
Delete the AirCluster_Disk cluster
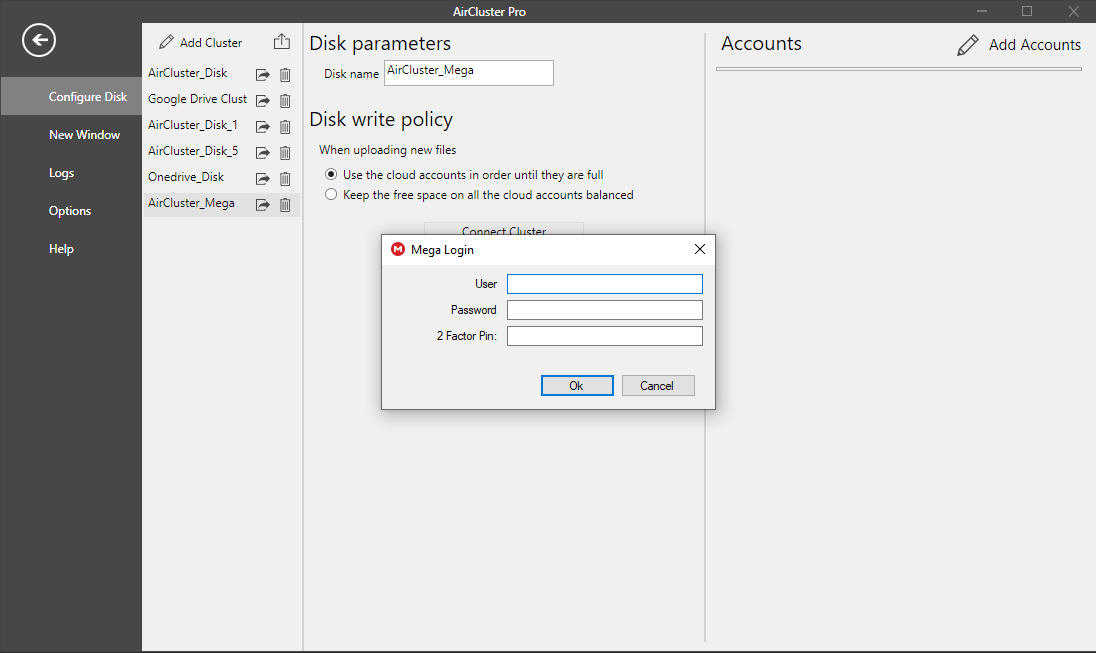point(285,75)
